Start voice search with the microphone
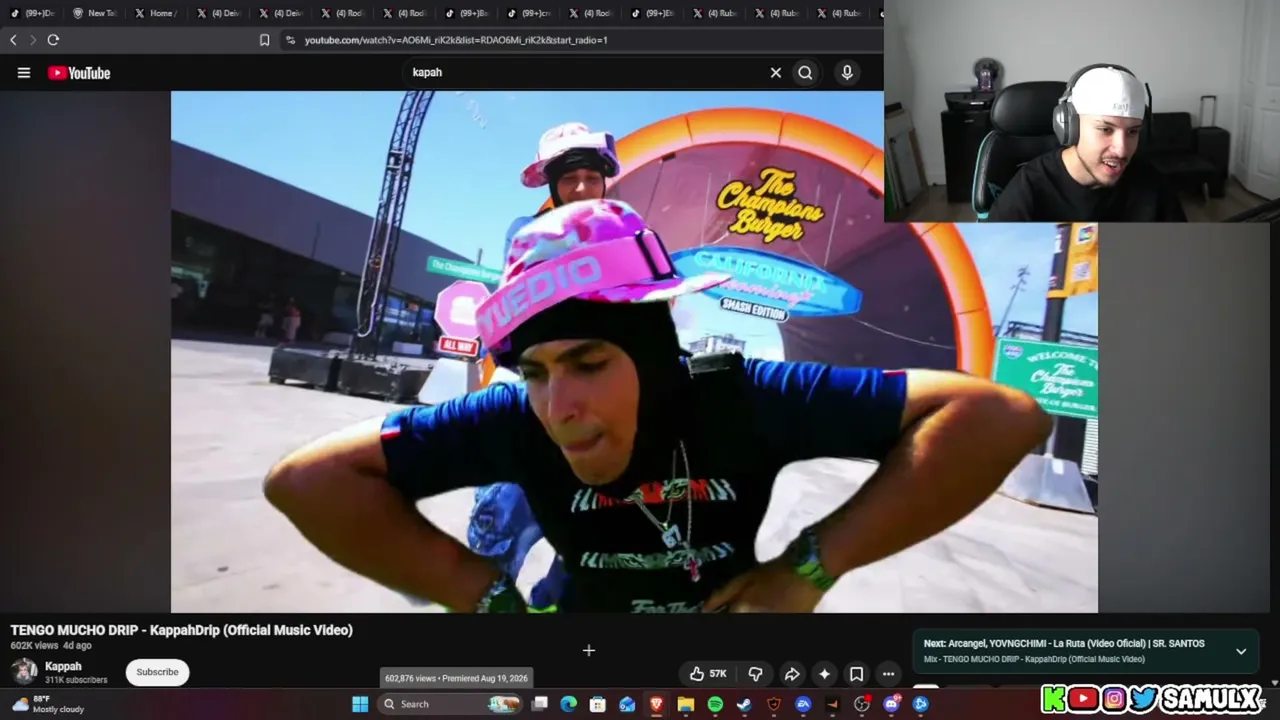1280x720 pixels. [x=847, y=72]
